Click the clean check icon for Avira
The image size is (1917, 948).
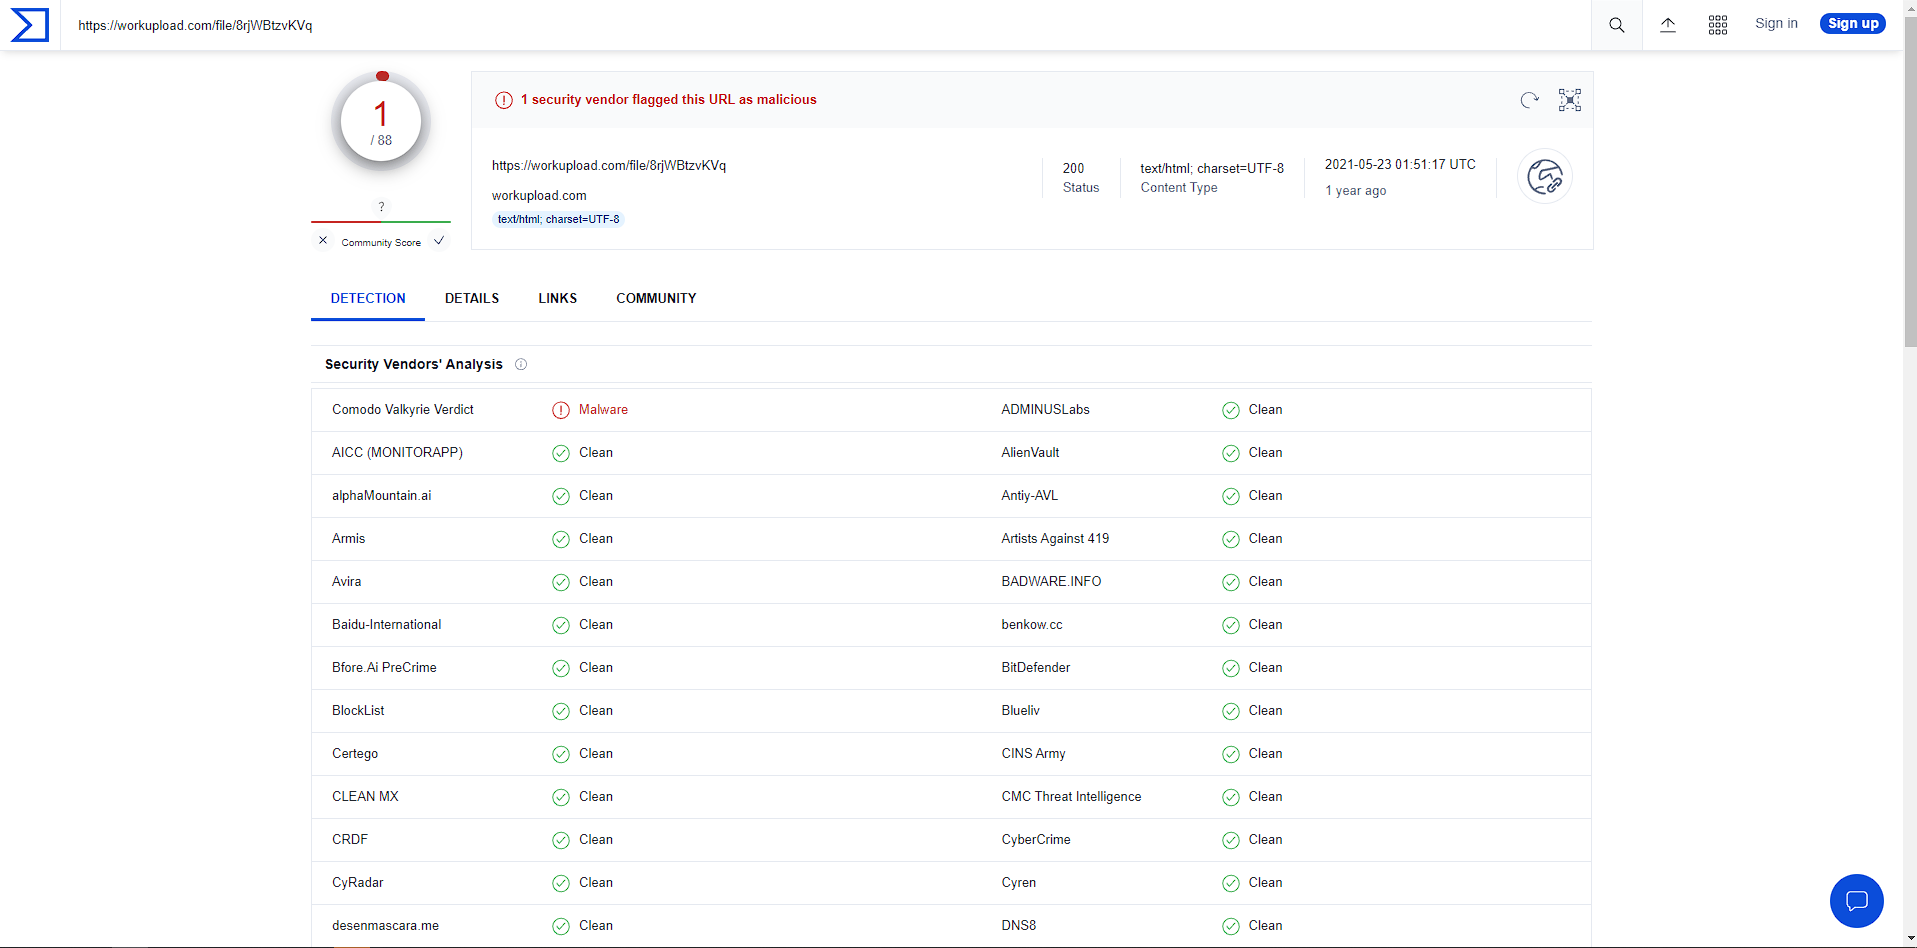pyautogui.click(x=561, y=582)
